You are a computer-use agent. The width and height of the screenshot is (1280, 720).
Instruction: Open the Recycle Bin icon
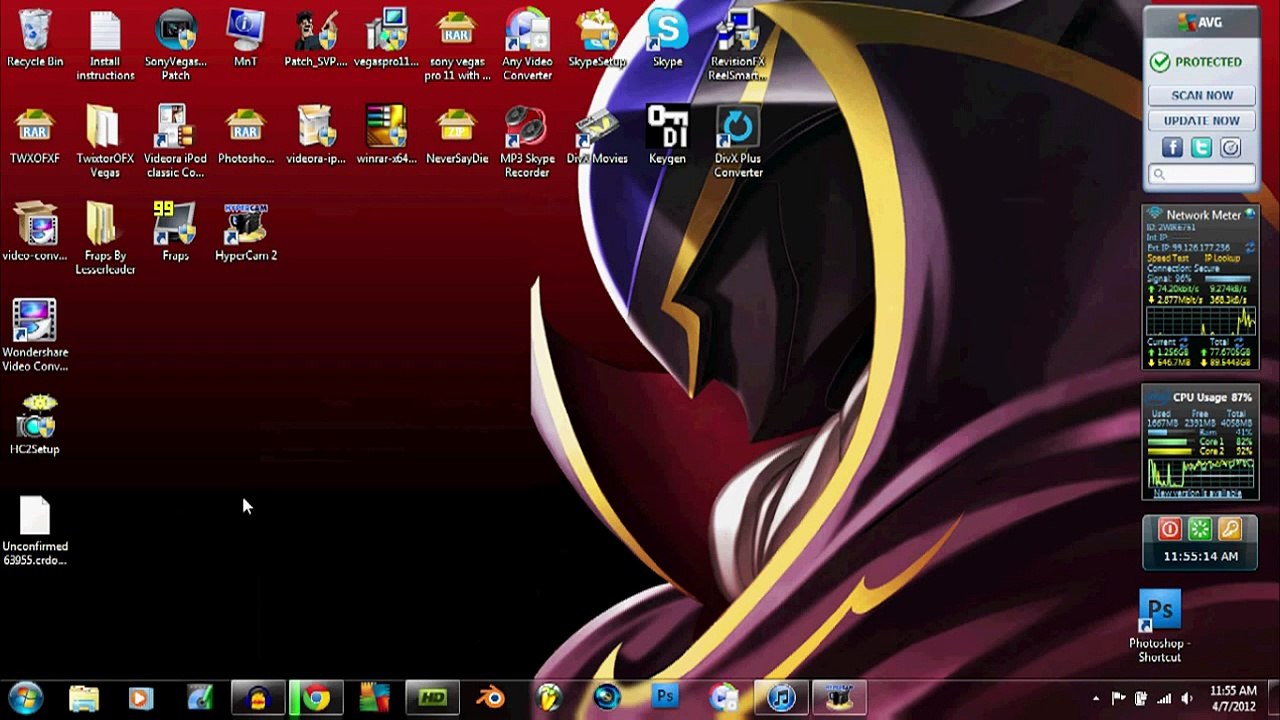pyautogui.click(x=35, y=40)
